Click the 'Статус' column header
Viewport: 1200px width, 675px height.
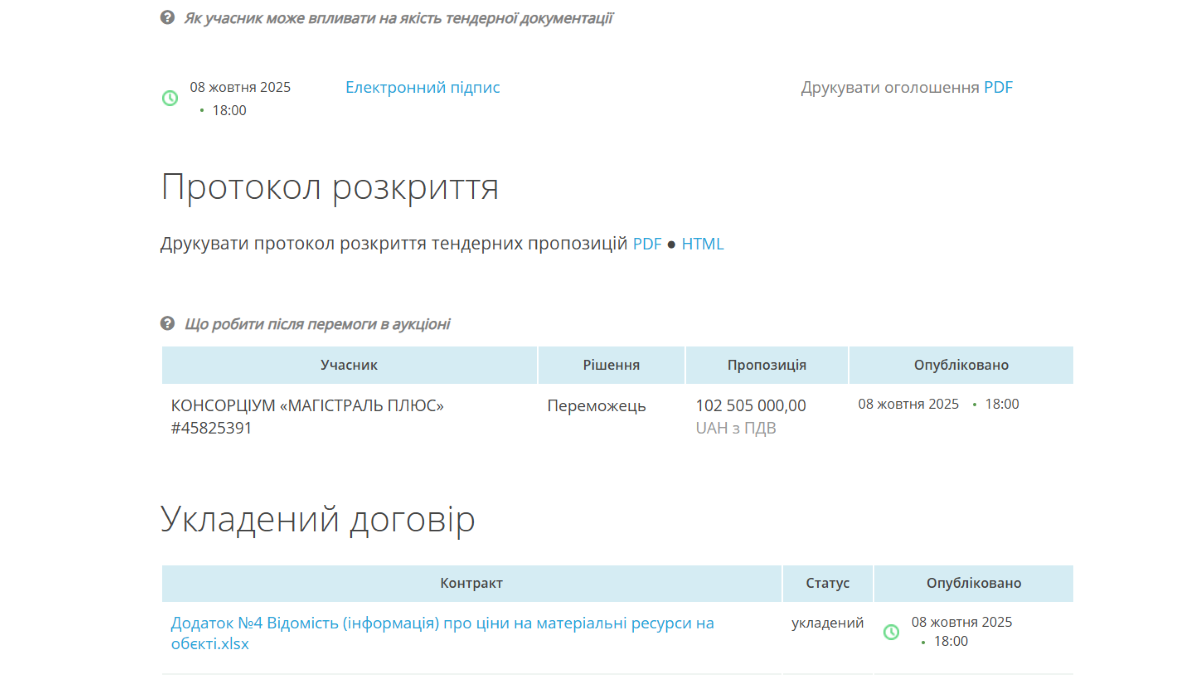pyautogui.click(x=827, y=583)
